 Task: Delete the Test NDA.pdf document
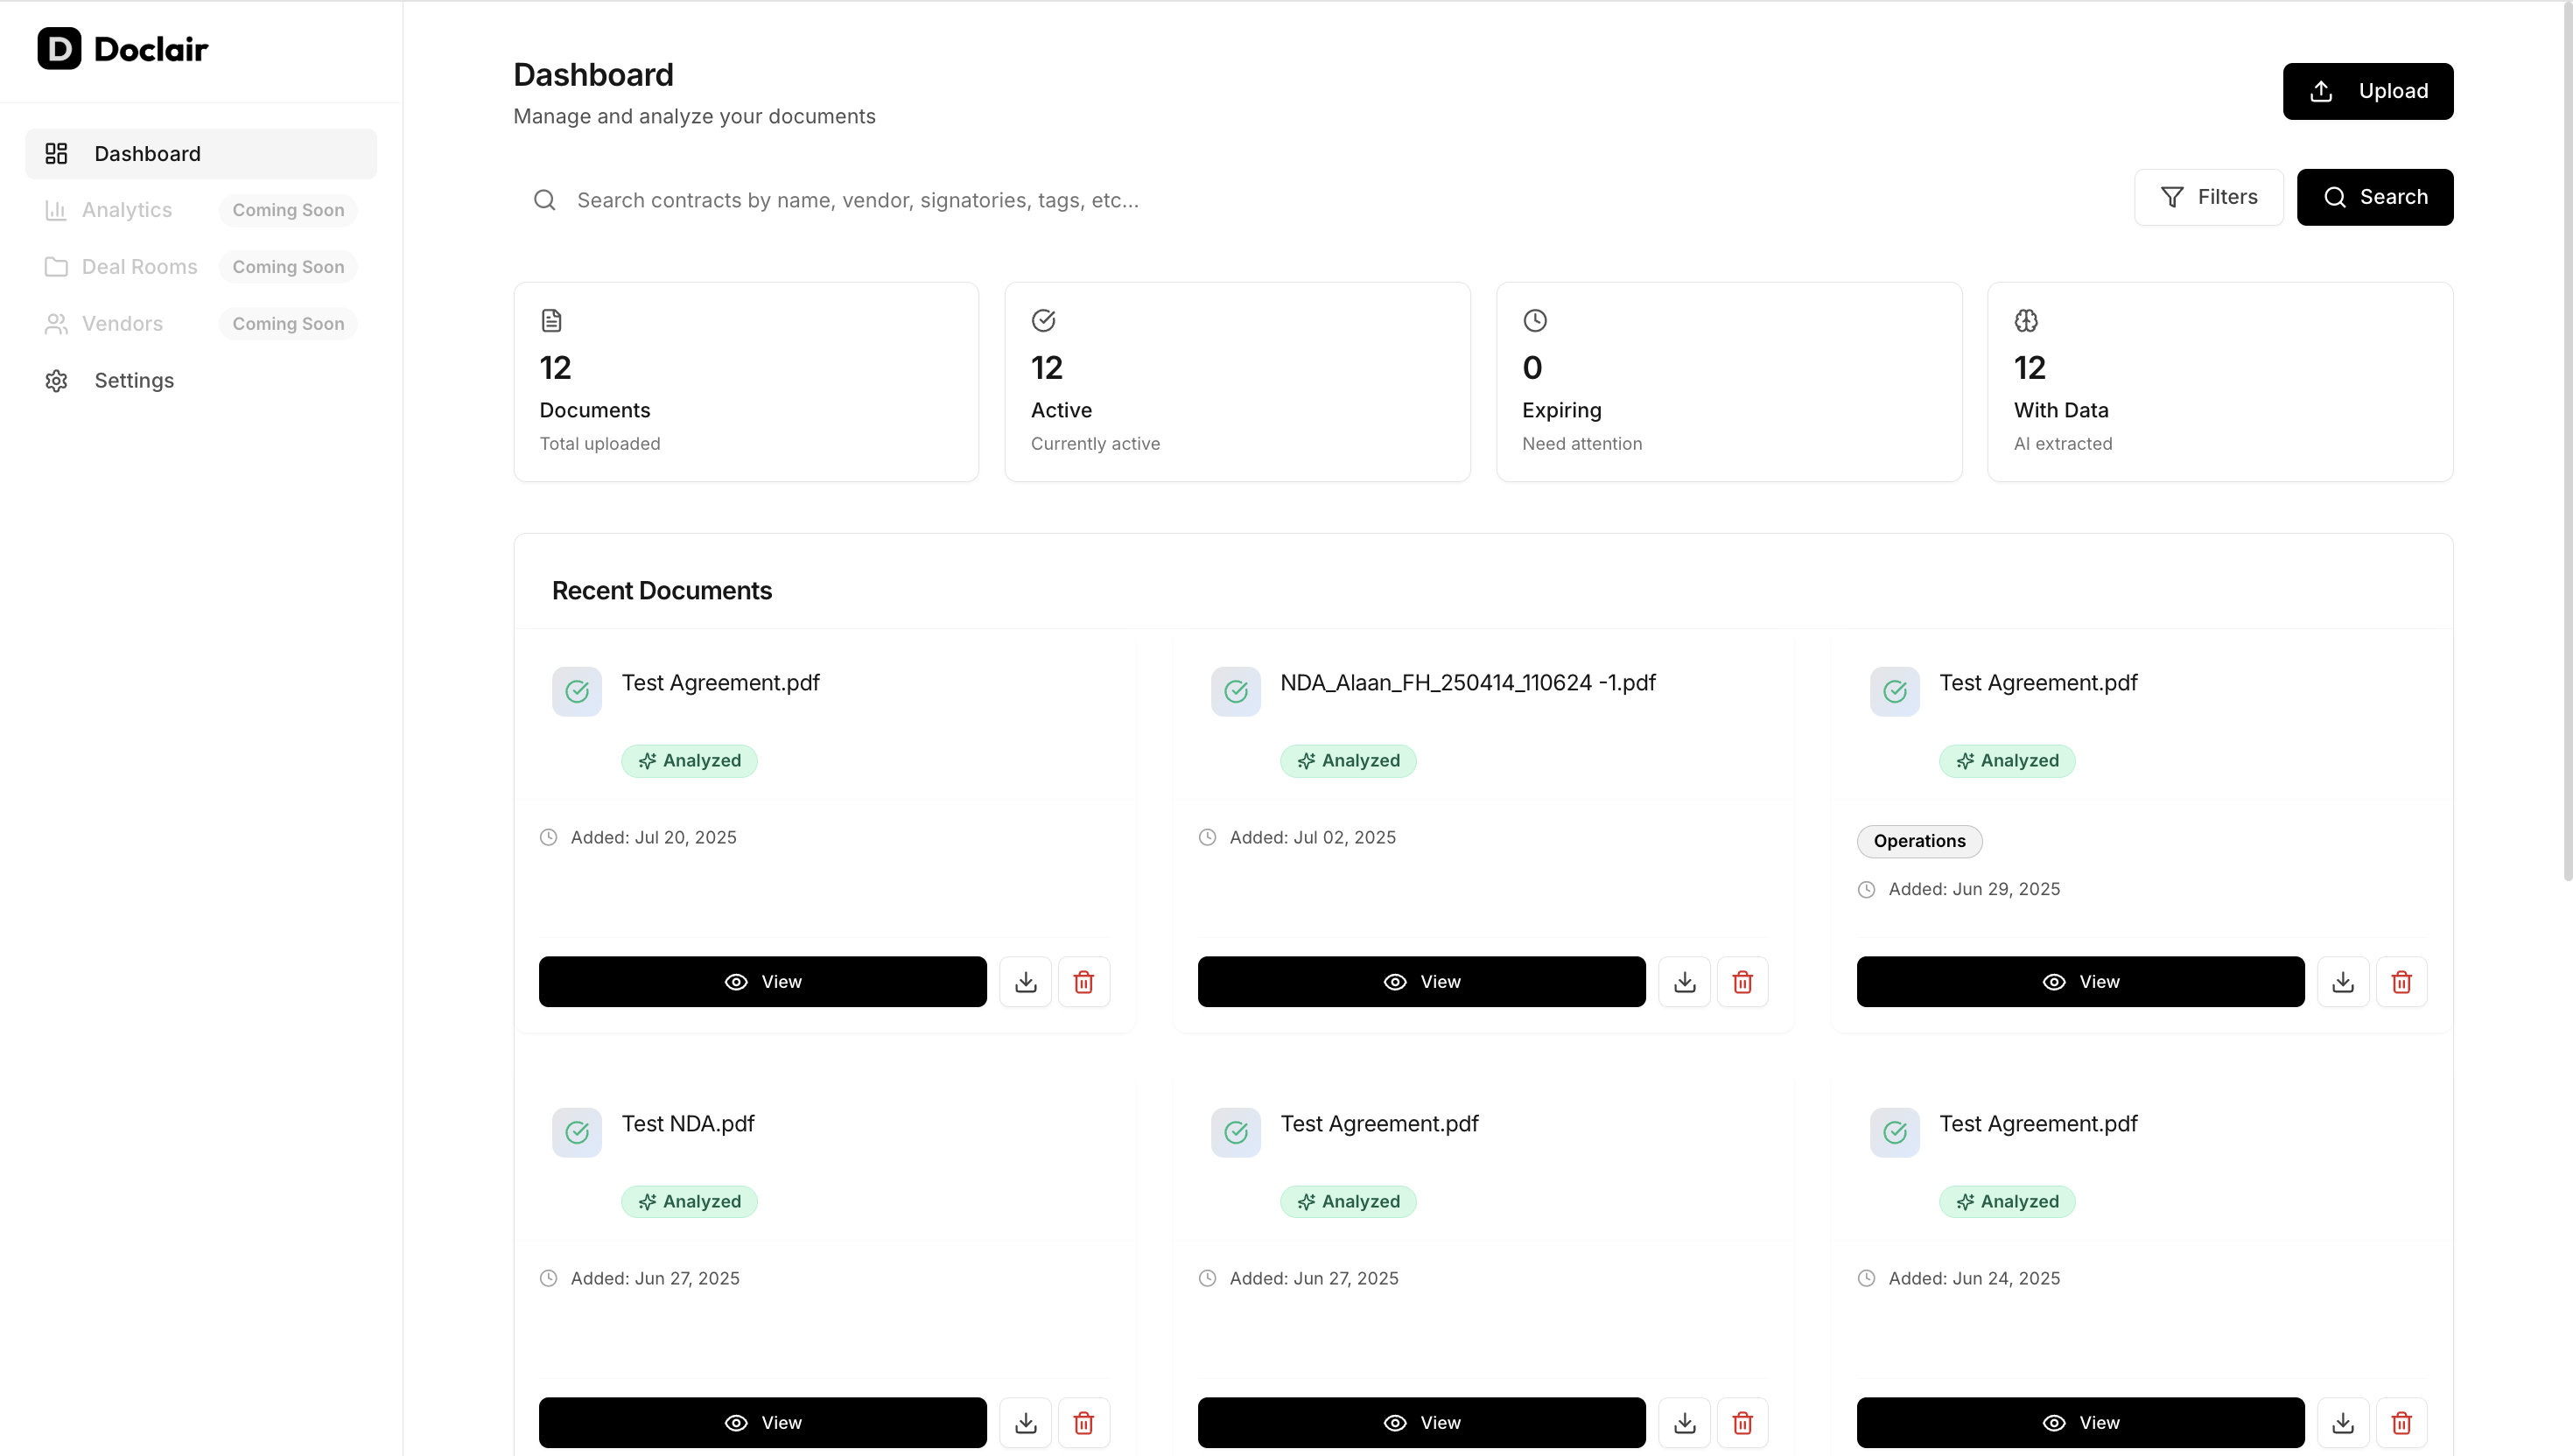click(1083, 1422)
